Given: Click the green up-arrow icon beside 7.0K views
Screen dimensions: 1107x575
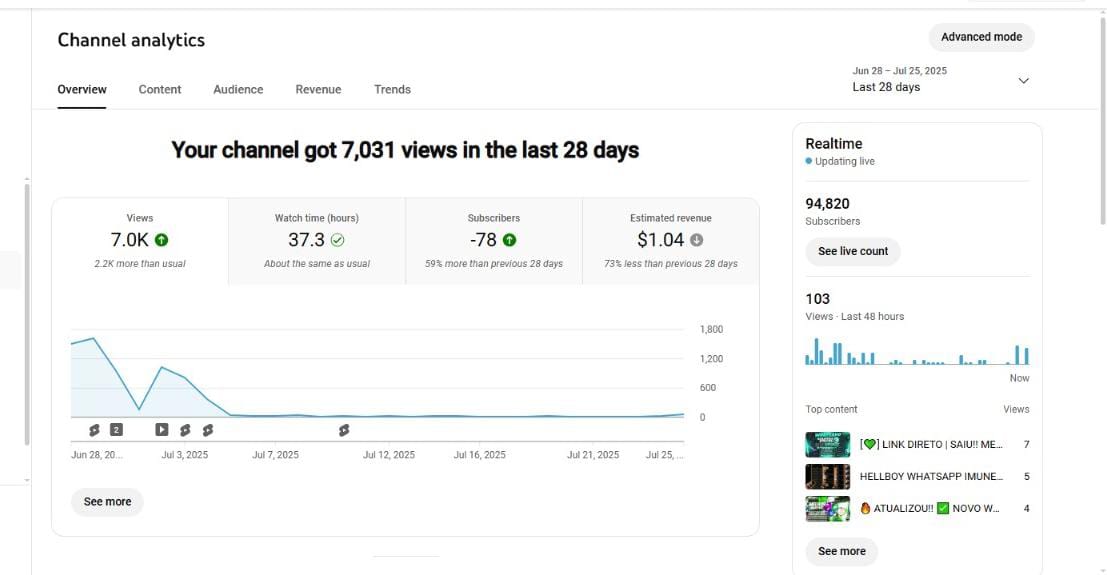Looking at the screenshot, I should 162,240.
